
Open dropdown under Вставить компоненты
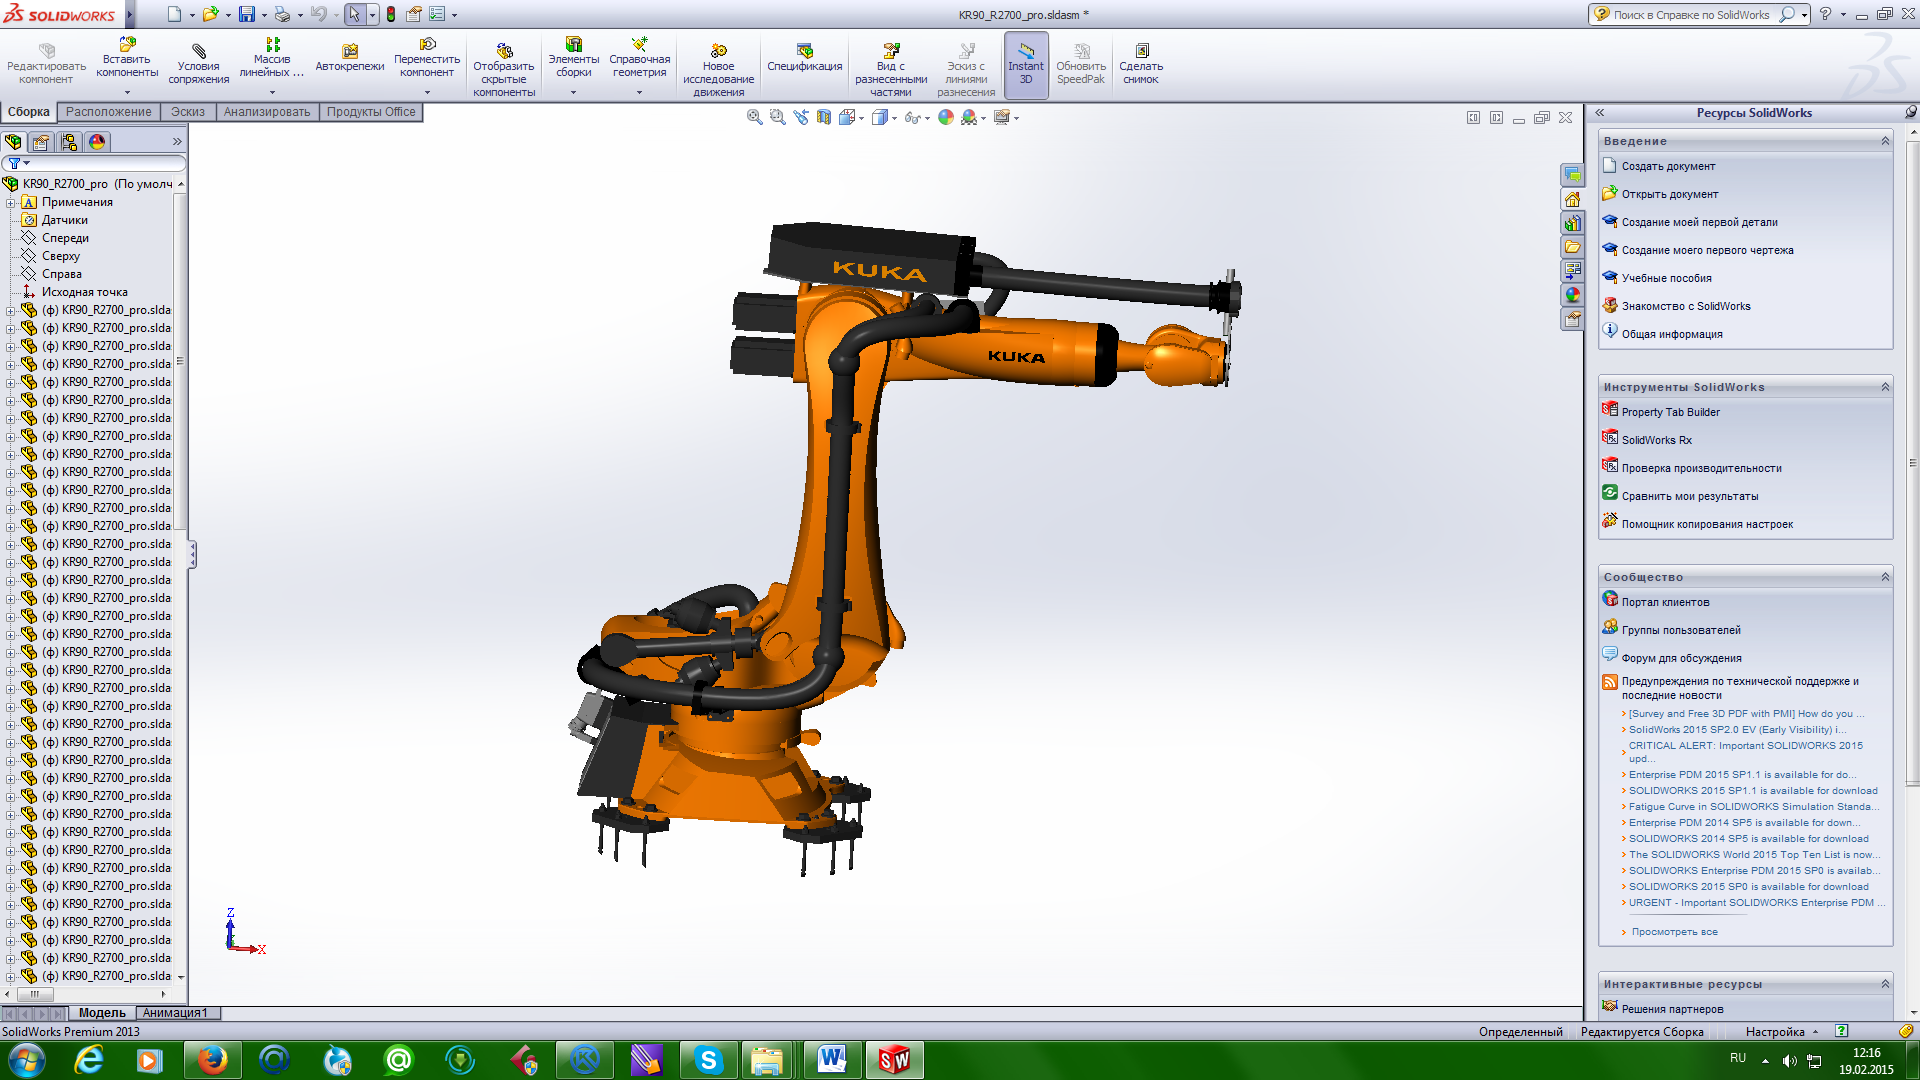pyautogui.click(x=127, y=92)
